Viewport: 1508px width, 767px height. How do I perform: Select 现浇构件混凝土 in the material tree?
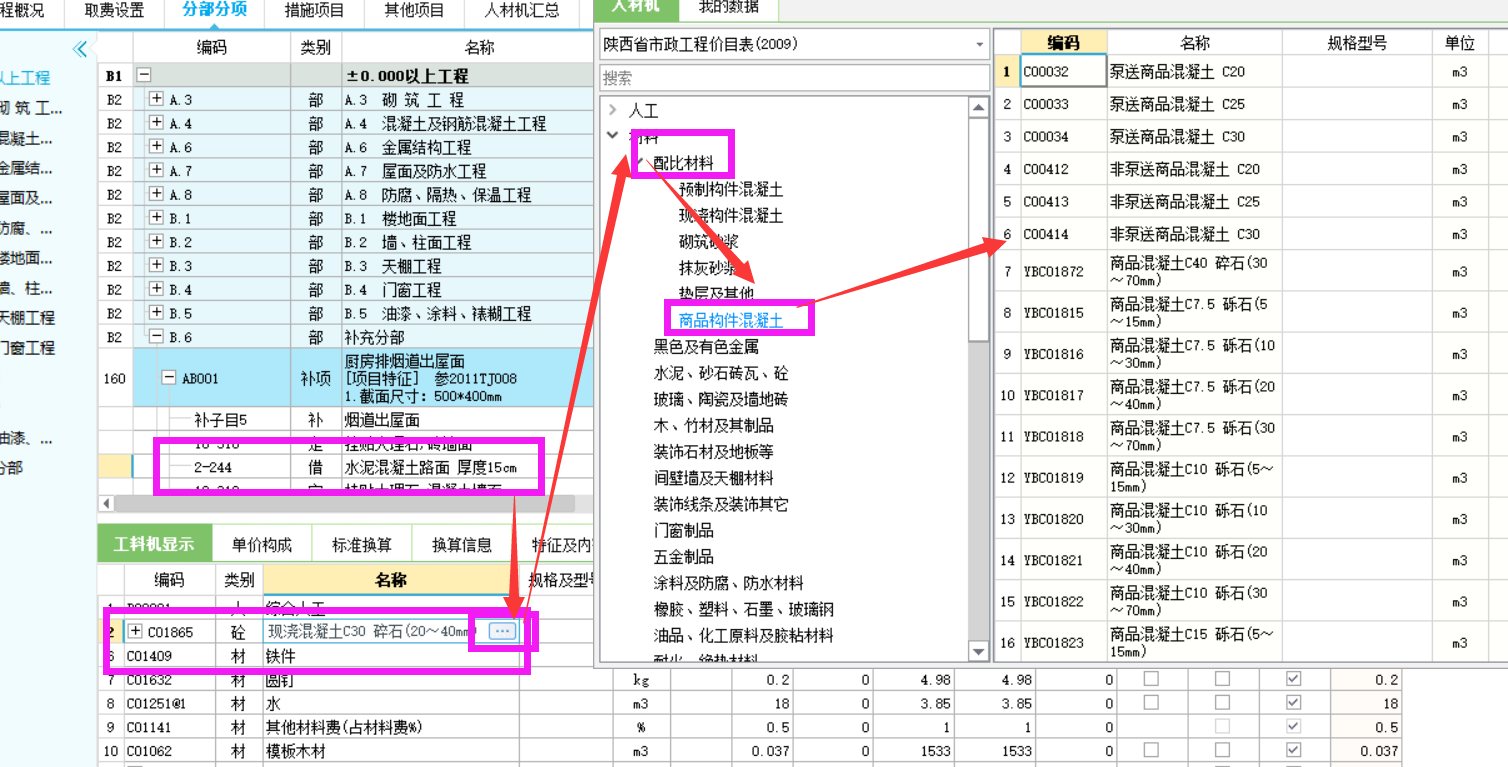[x=731, y=215]
